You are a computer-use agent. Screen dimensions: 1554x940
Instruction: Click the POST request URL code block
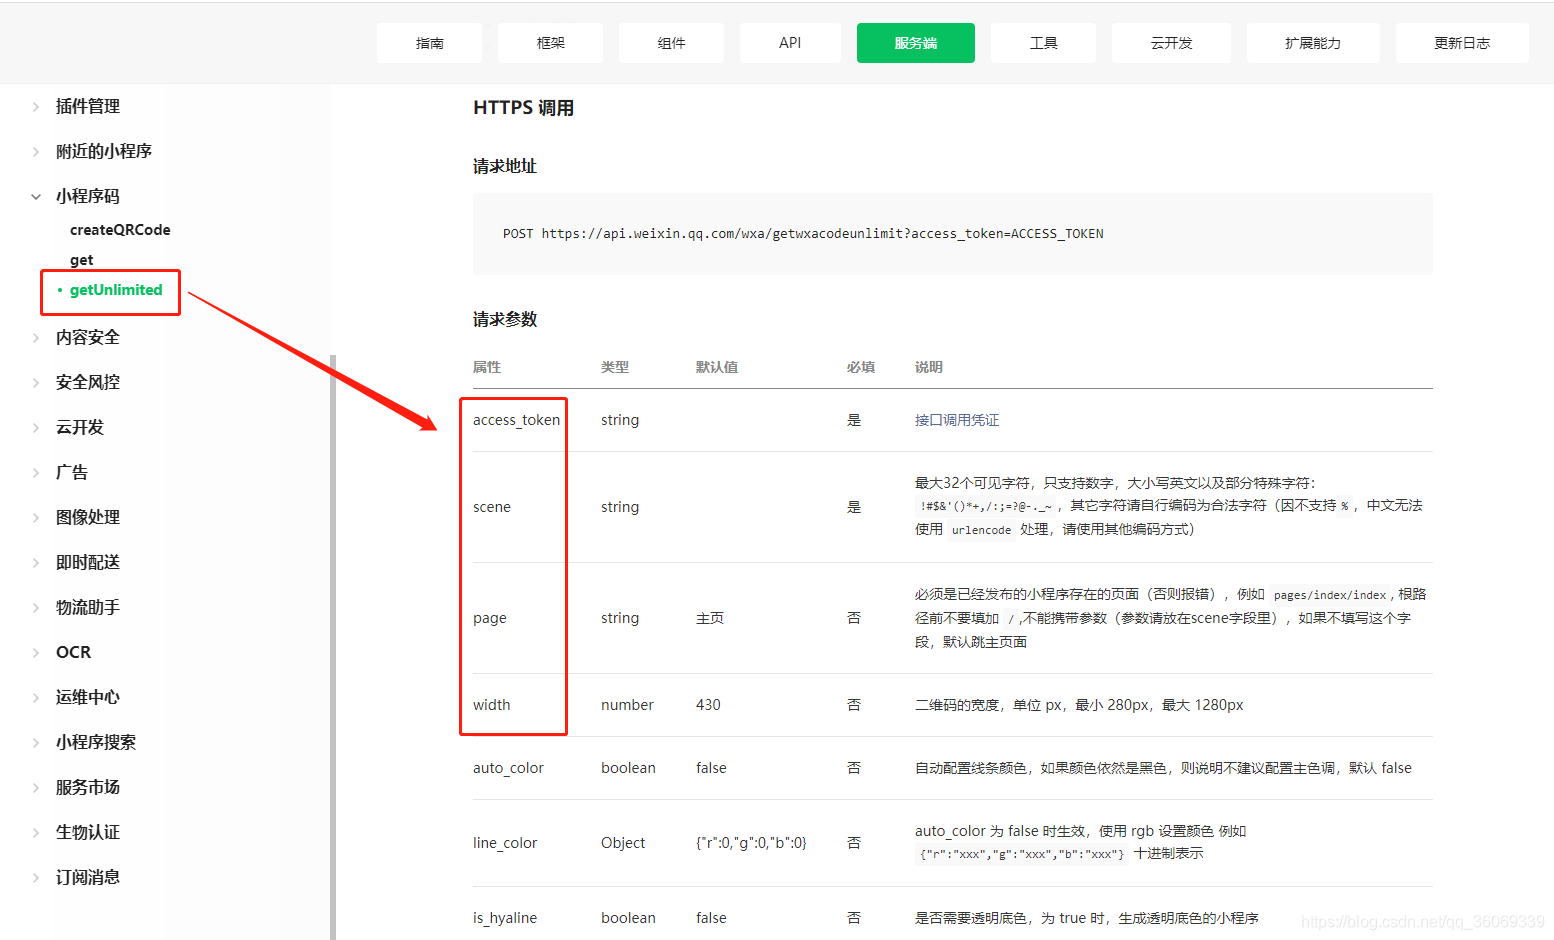[x=952, y=234]
